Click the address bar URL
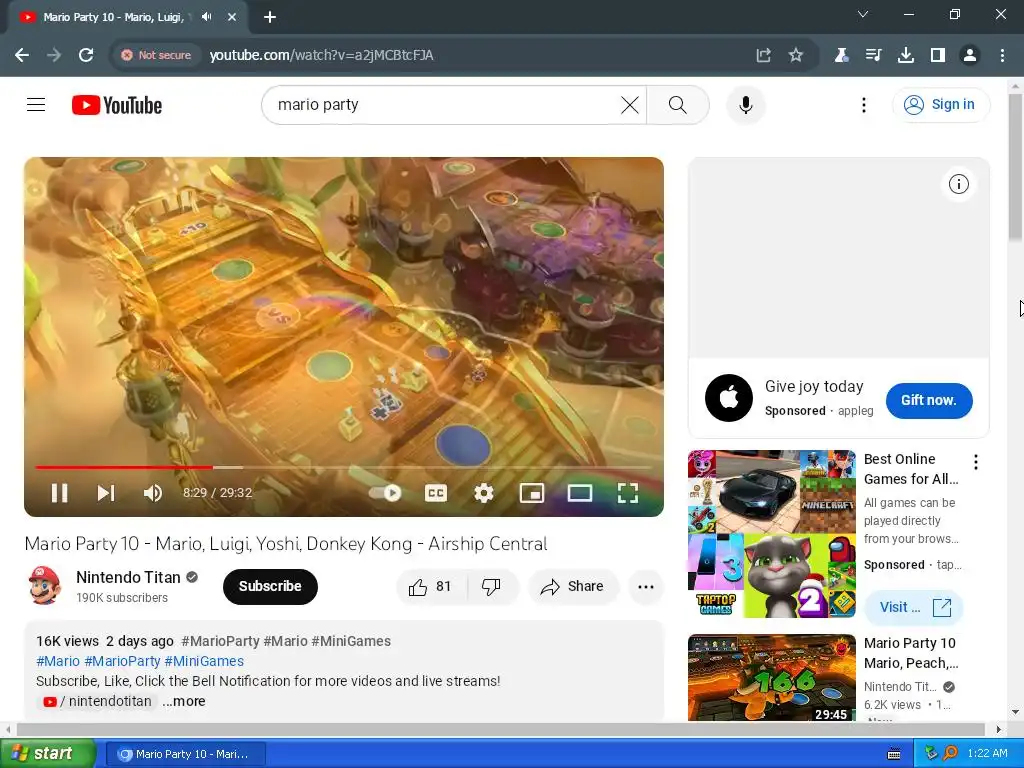This screenshot has width=1024, height=768. click(x=321, y=55)
